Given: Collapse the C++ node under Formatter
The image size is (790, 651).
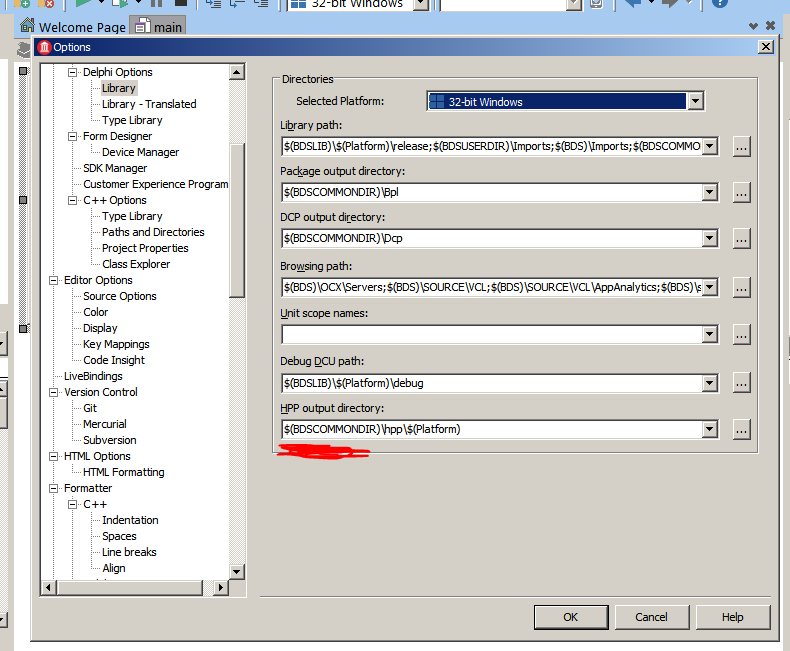Looking at the screenshot, I should click(x=73, y=504).
